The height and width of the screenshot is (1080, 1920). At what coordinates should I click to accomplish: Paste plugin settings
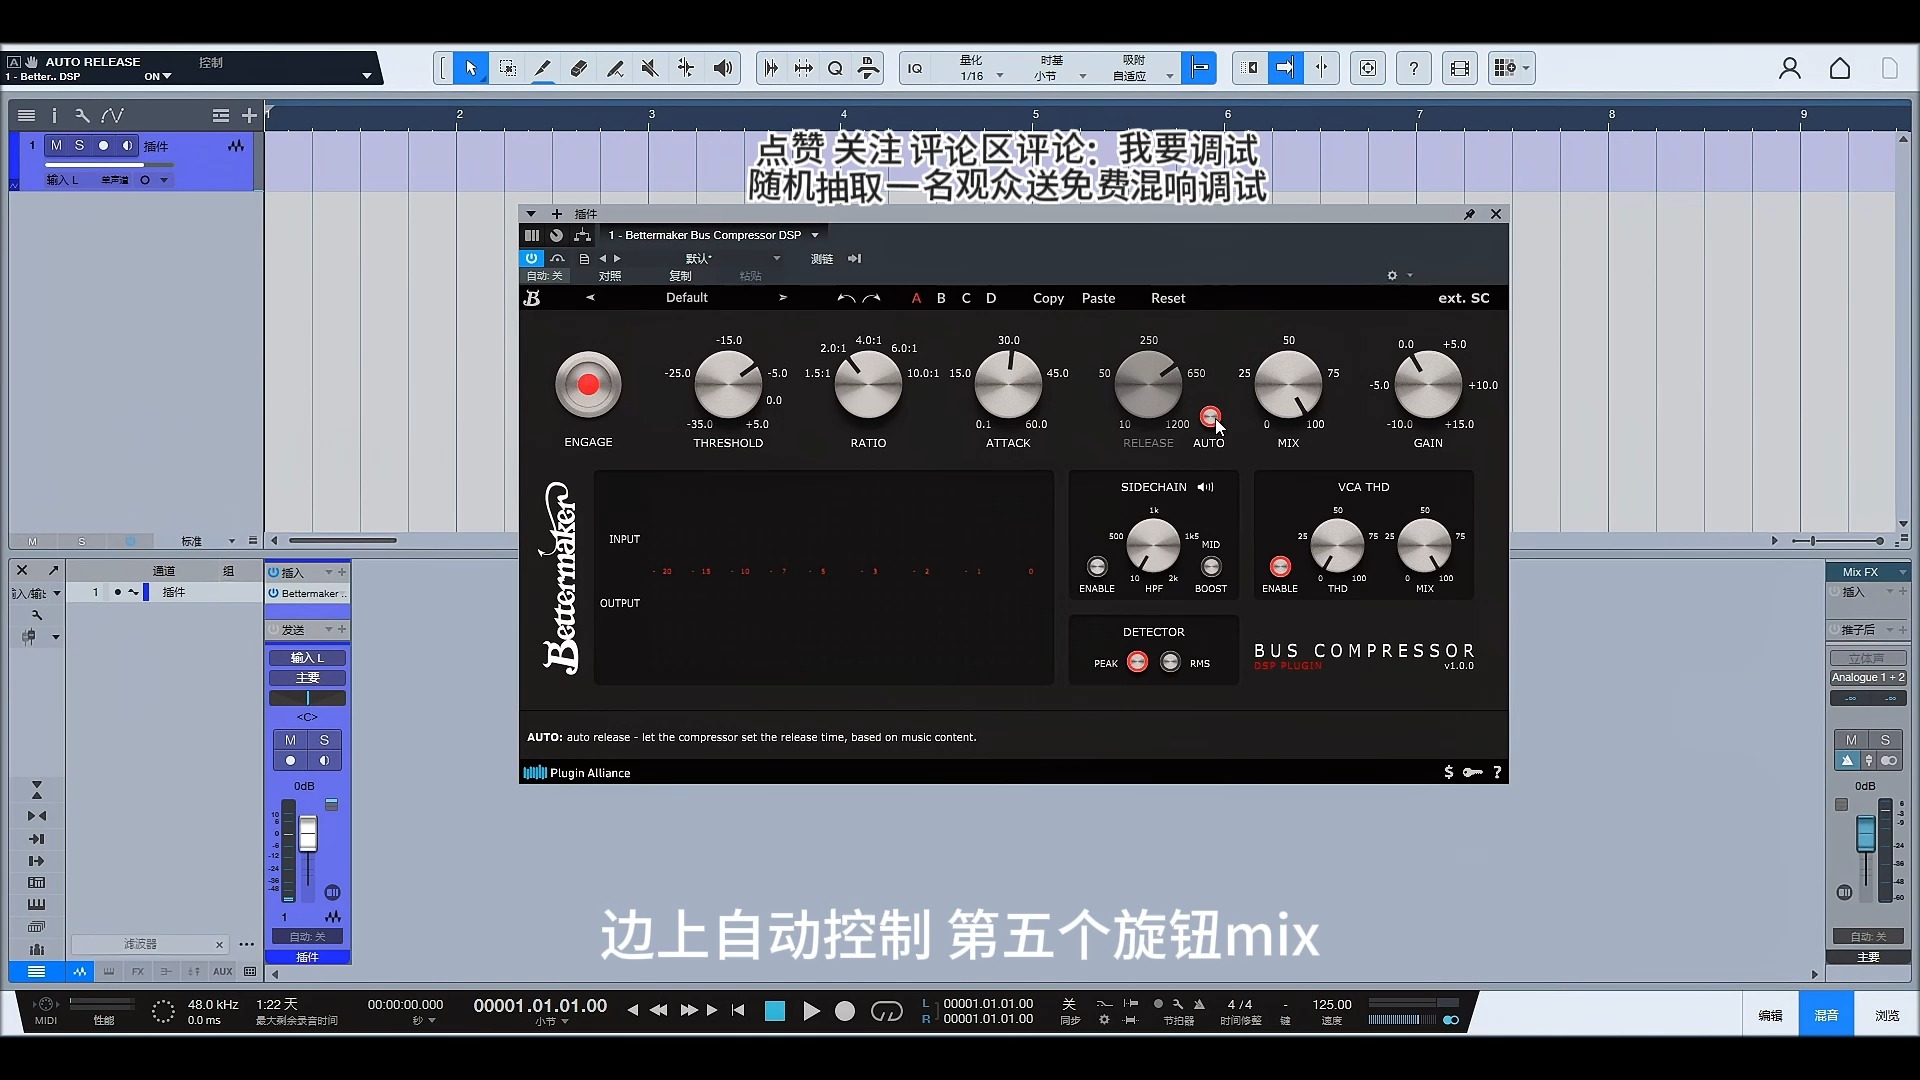[x=1098, y=298]
